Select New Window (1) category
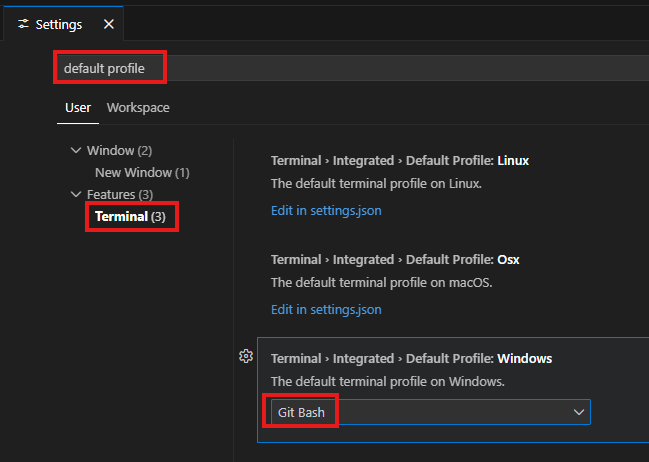 [x=142, y=172]
